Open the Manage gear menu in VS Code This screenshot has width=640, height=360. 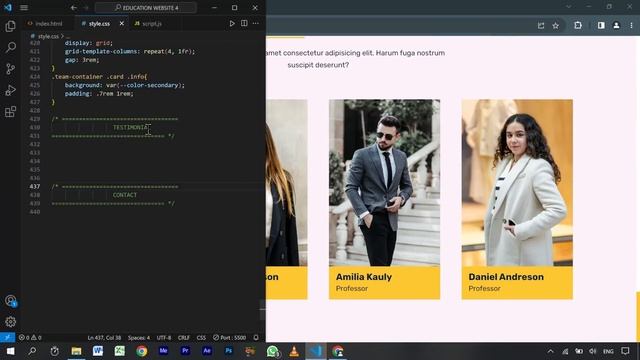[x=10, y=322]
